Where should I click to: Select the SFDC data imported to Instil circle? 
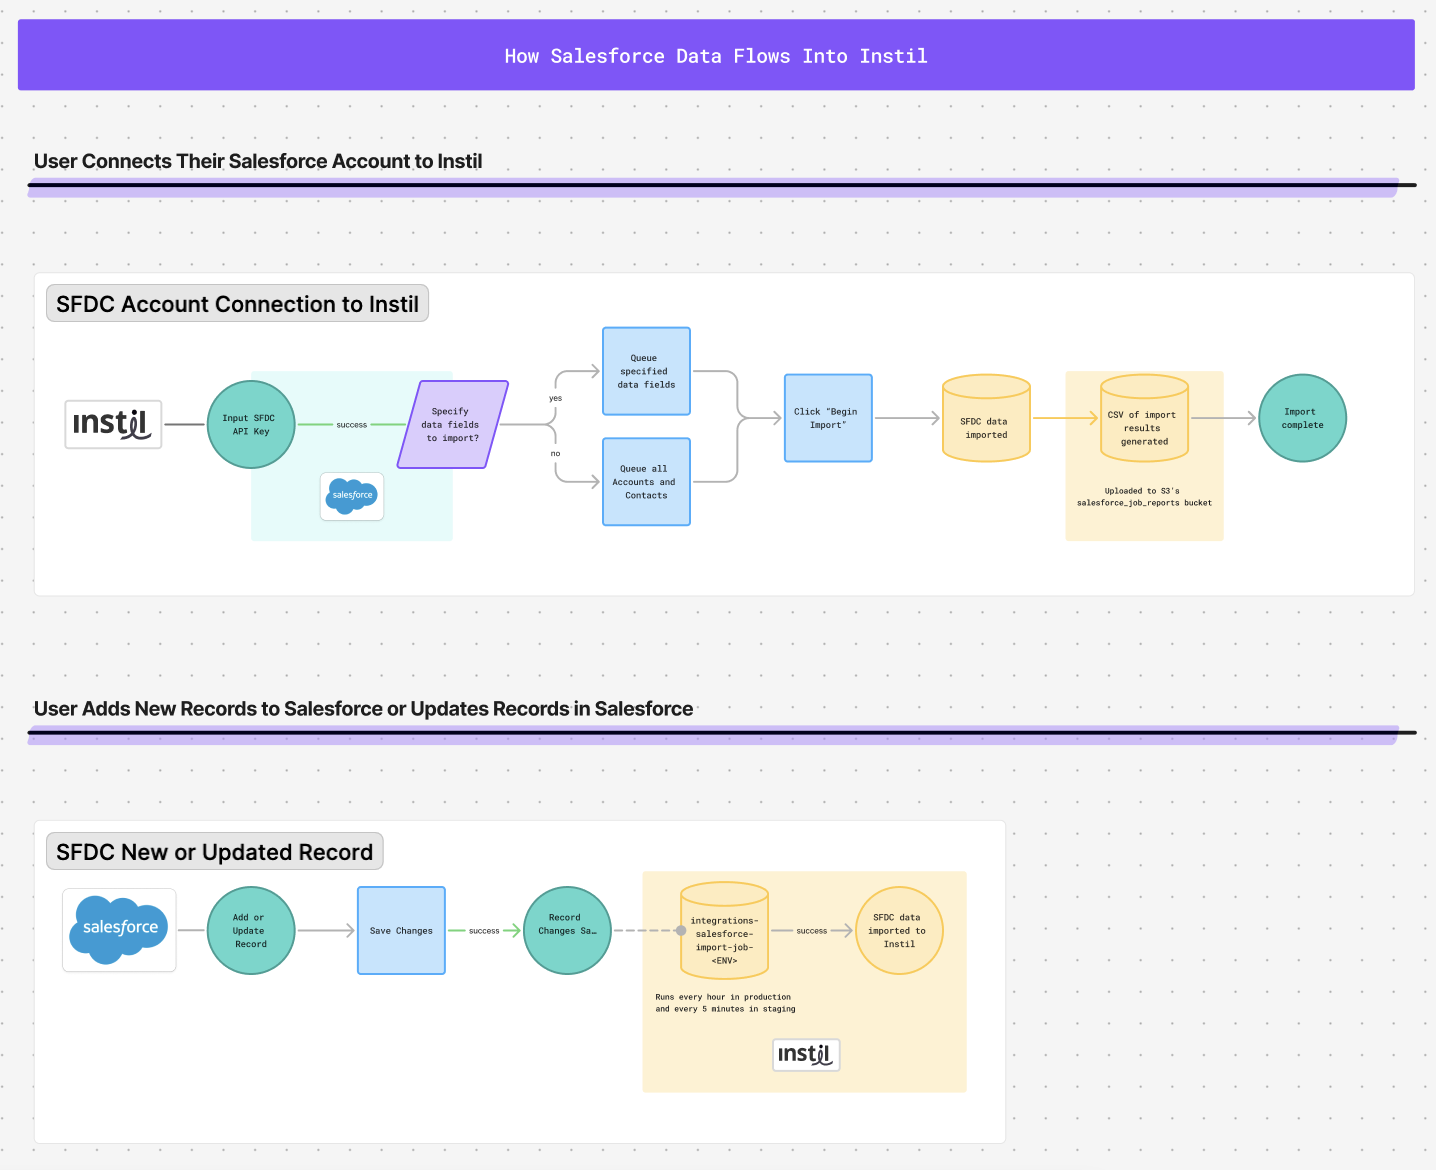pyautogui.click(x=899, y=930)
